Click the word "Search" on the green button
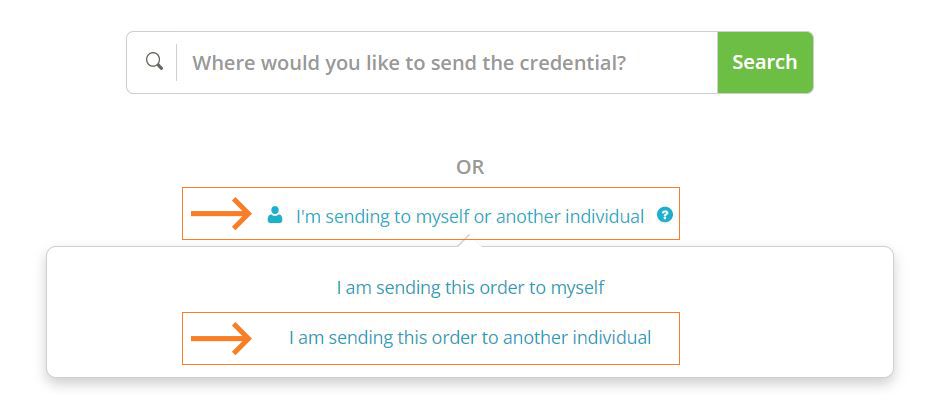Viewport: 931px width, 394px height. (765, 62)
